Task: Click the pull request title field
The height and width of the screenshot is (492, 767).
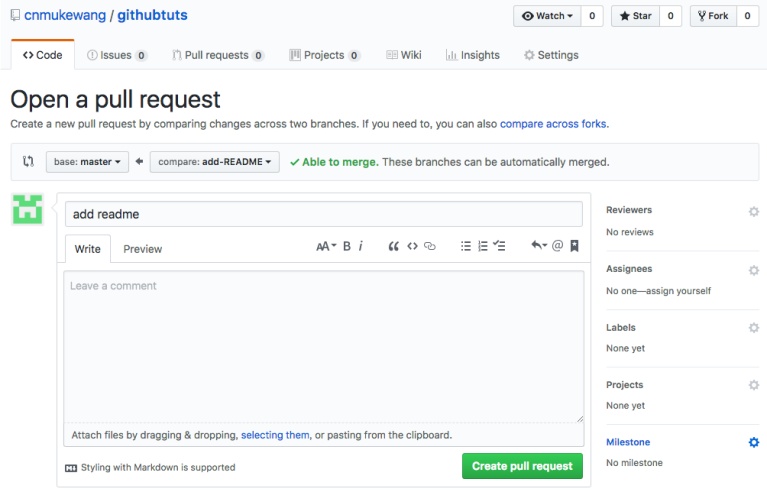Action: tap(323, 214)
